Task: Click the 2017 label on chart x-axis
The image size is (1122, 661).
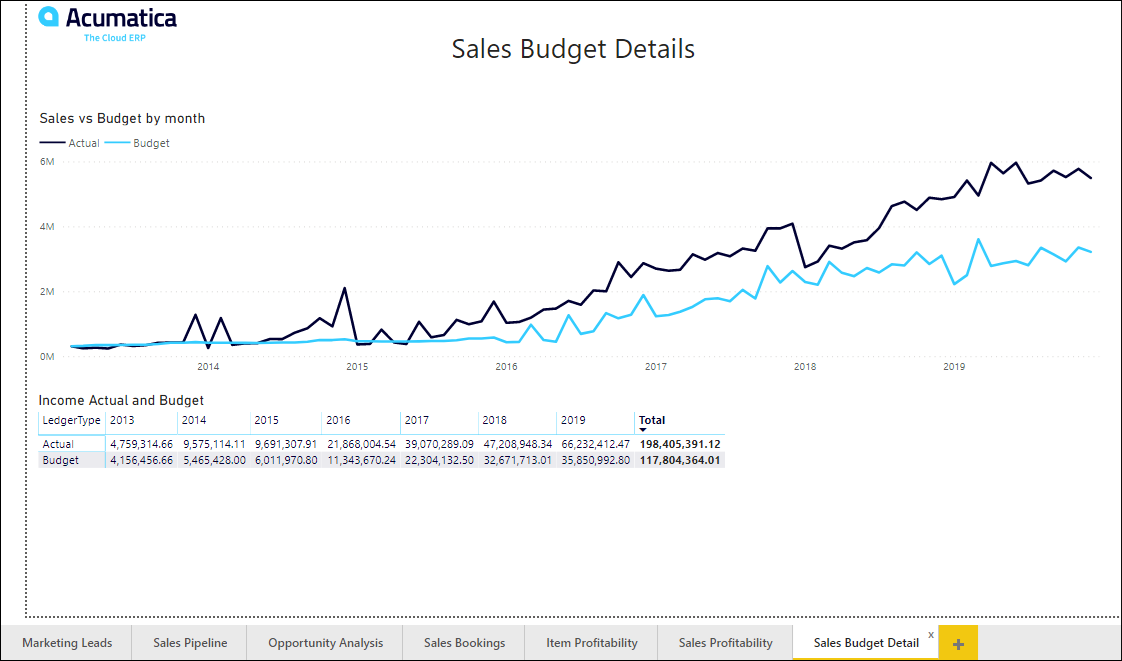Action: pos(656,367)
